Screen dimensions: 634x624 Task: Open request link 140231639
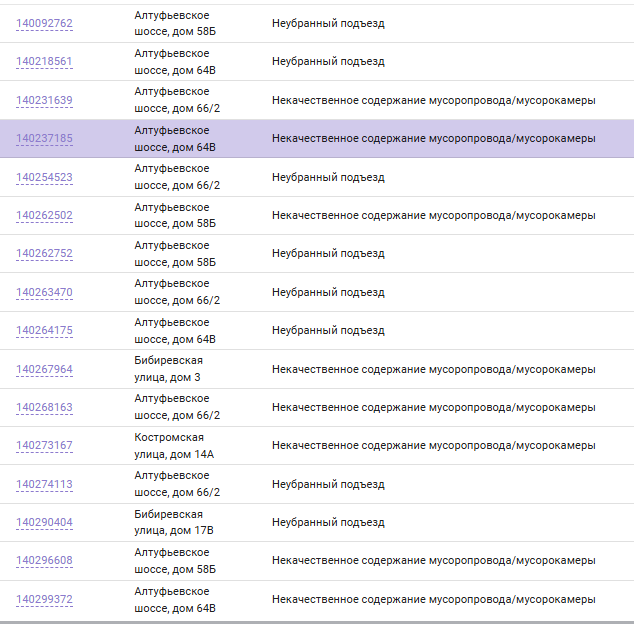coord(44,100)
